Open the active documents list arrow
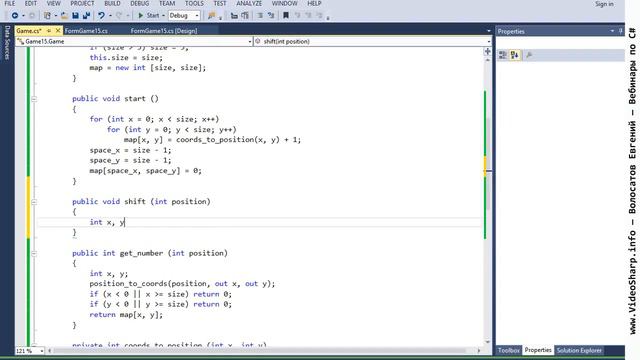The width and height of the screenshot is (640, 360). tap(489, 31)
